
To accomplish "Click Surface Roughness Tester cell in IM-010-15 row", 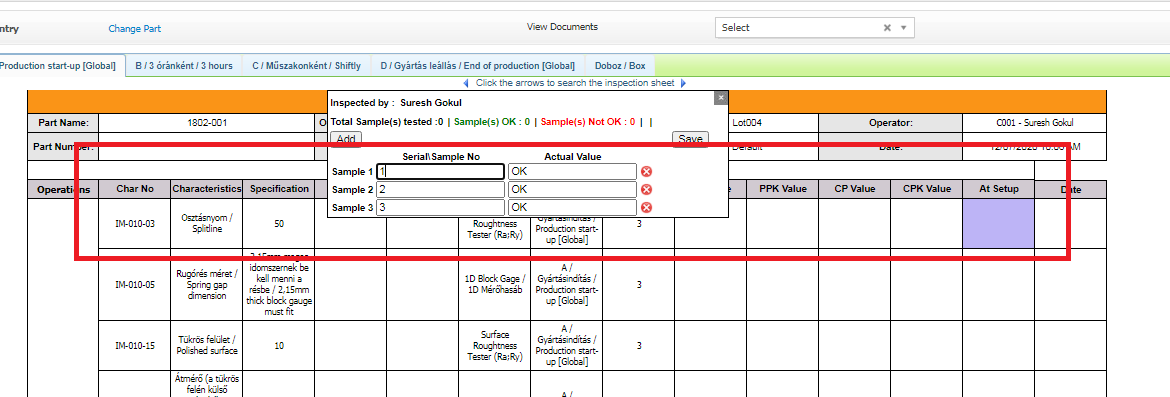I will tap(495, 346).
